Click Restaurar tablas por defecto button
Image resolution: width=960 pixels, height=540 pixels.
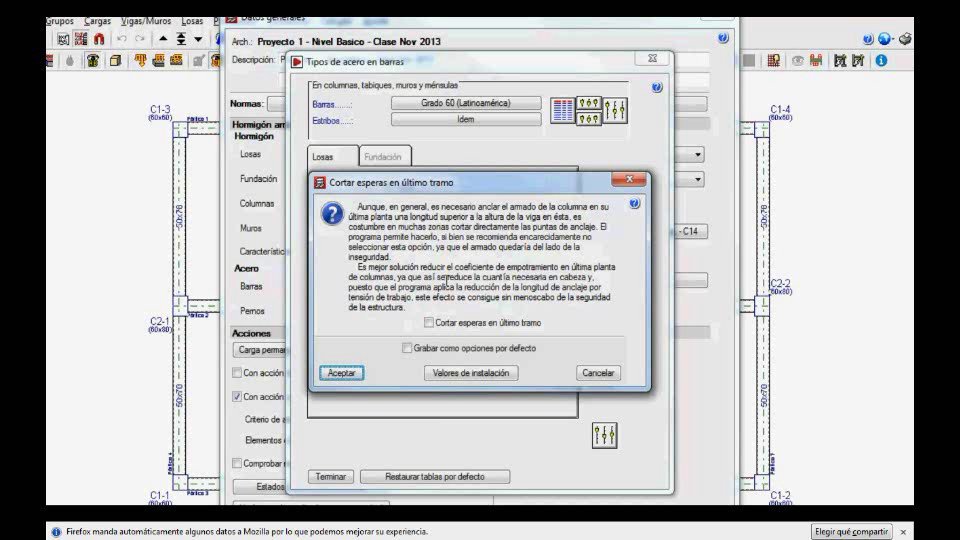[435, 476]
